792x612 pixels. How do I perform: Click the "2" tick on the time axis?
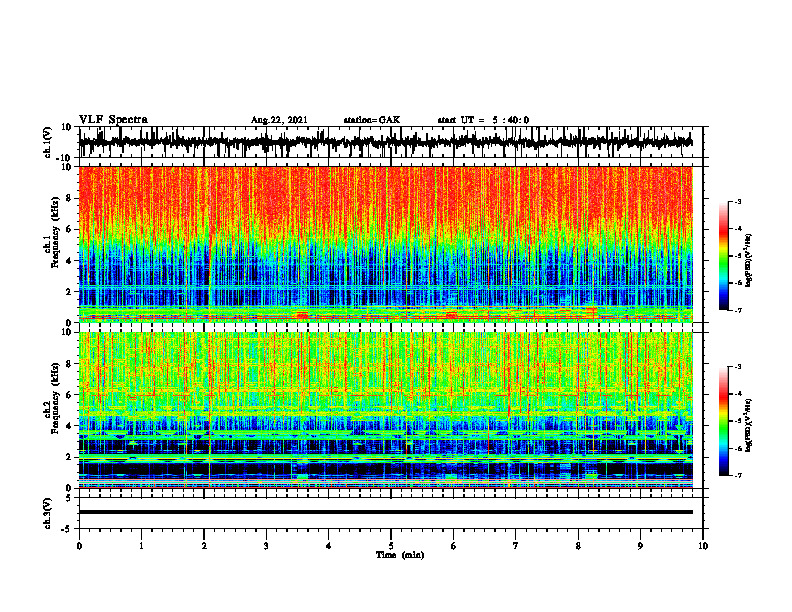pos(204,546)
